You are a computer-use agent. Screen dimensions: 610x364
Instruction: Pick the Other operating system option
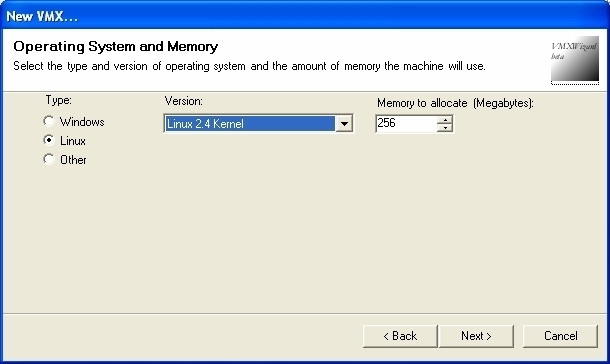click(x=49, y=159)
